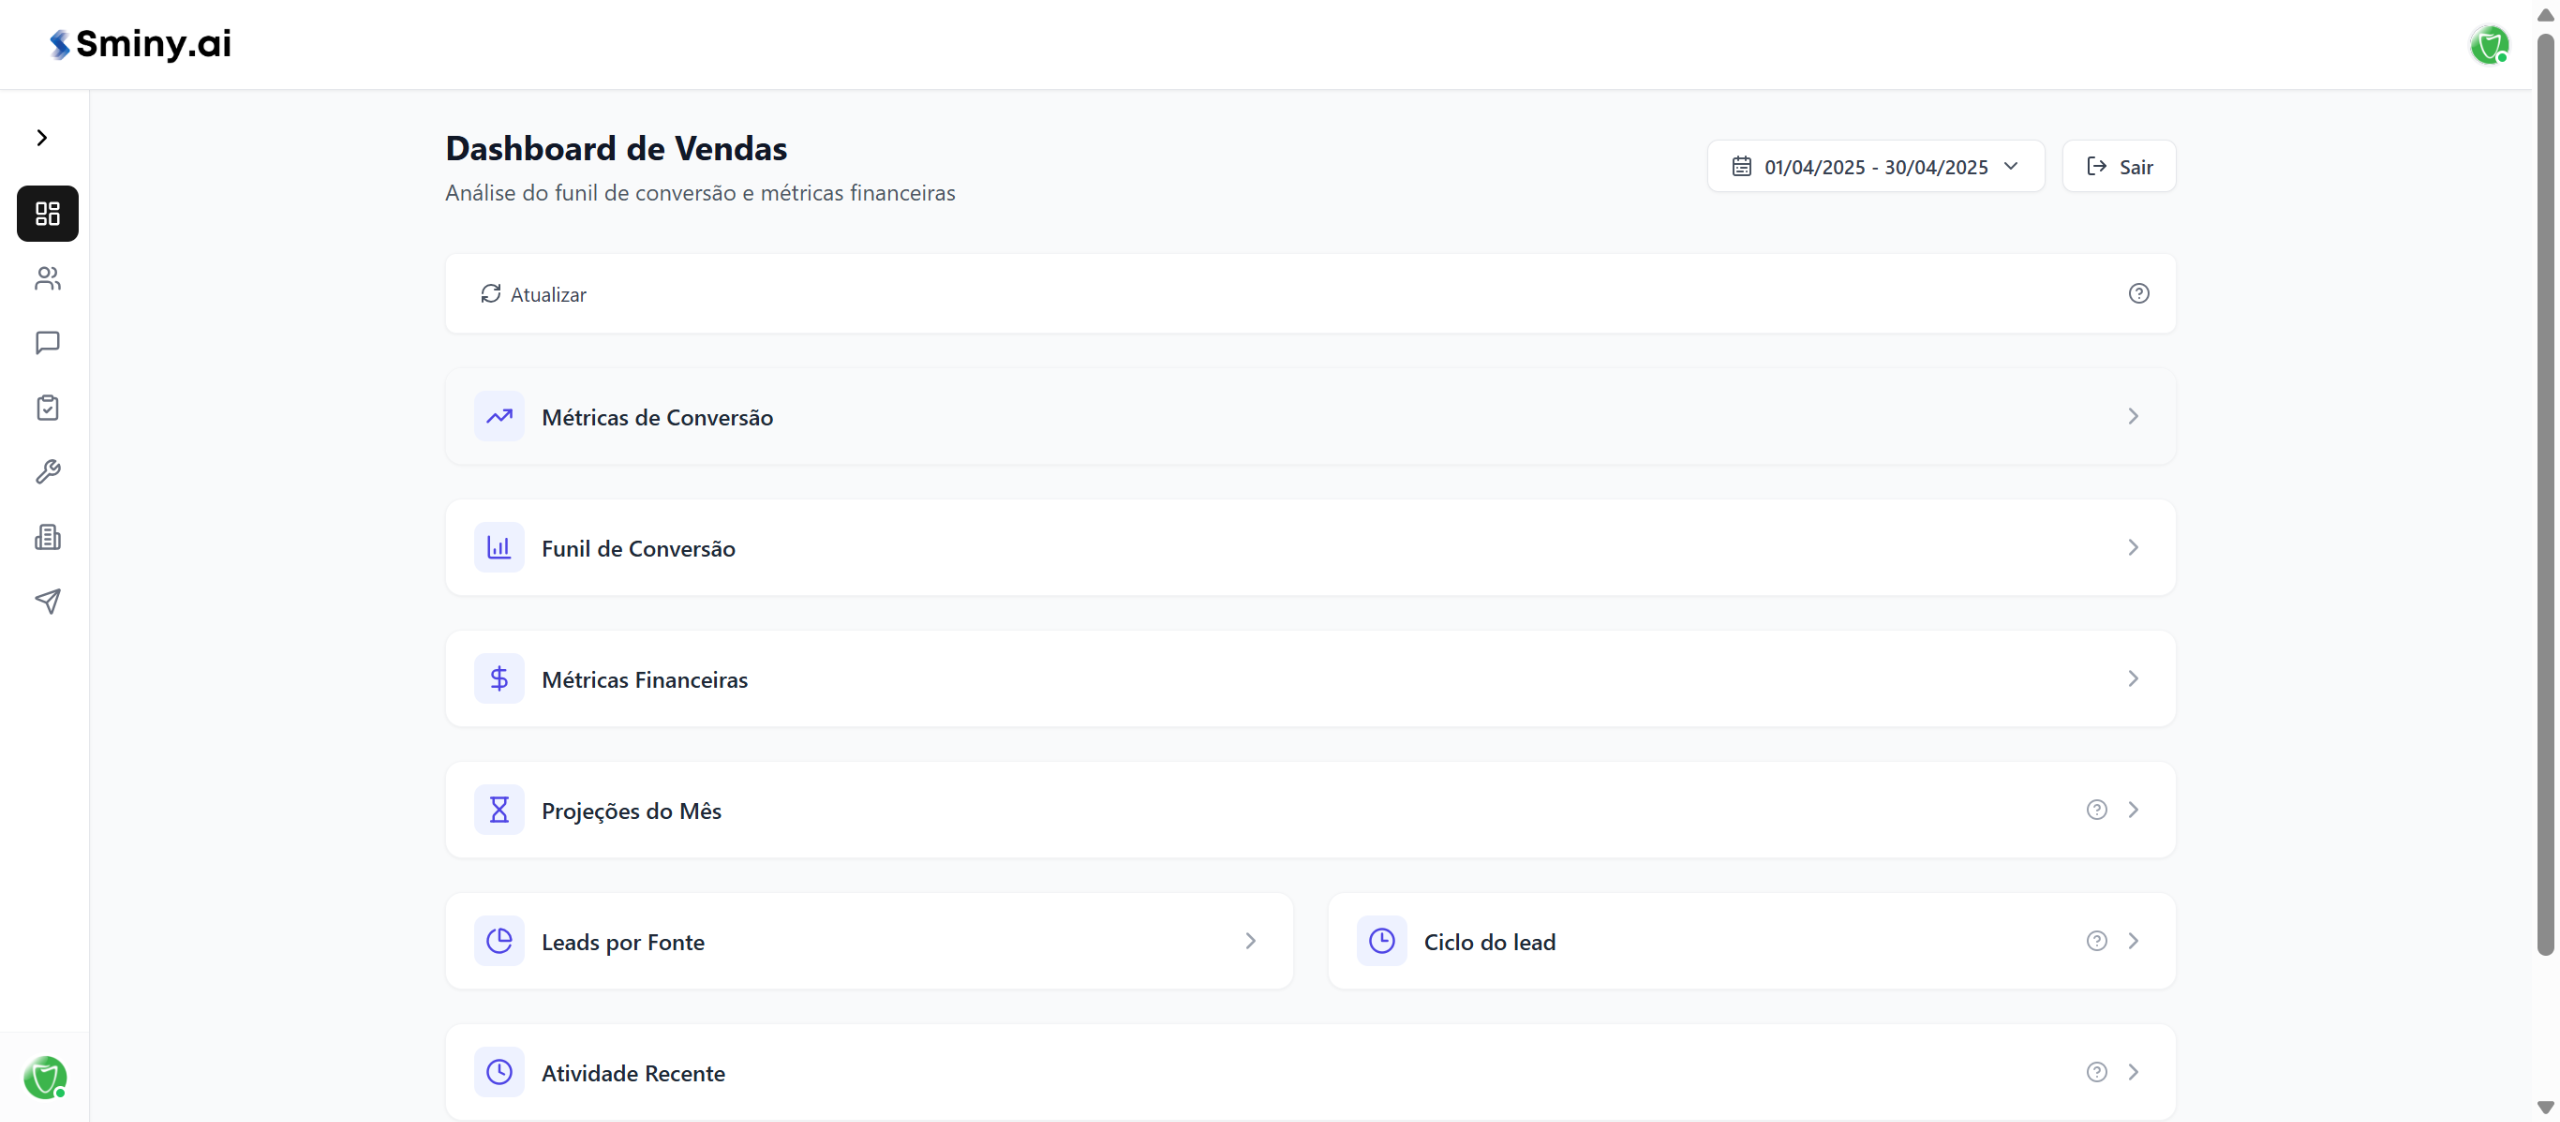Click the Sair logout button
This screenshot has height=1122, width=2560.
click(2119, 166)
